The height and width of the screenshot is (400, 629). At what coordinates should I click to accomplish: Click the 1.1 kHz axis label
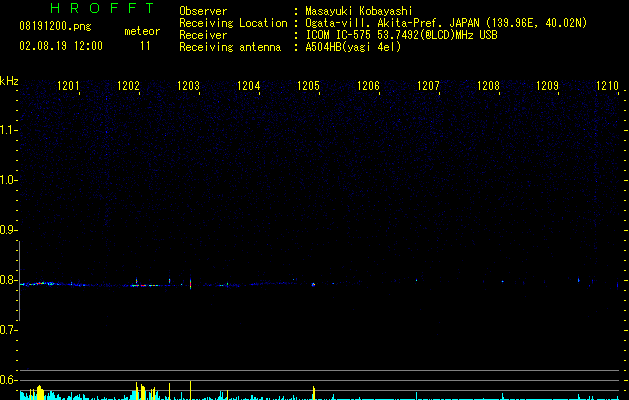coord(7,130)
